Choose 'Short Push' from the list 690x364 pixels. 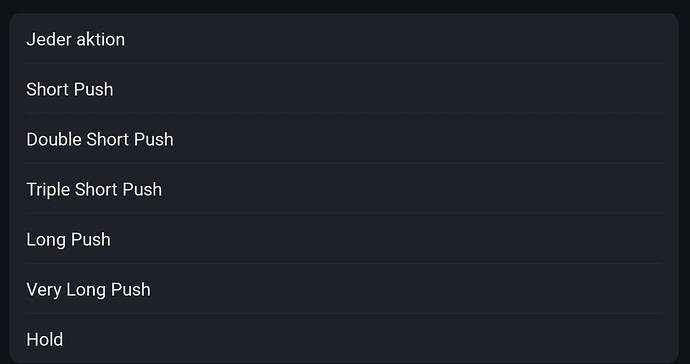344,89
